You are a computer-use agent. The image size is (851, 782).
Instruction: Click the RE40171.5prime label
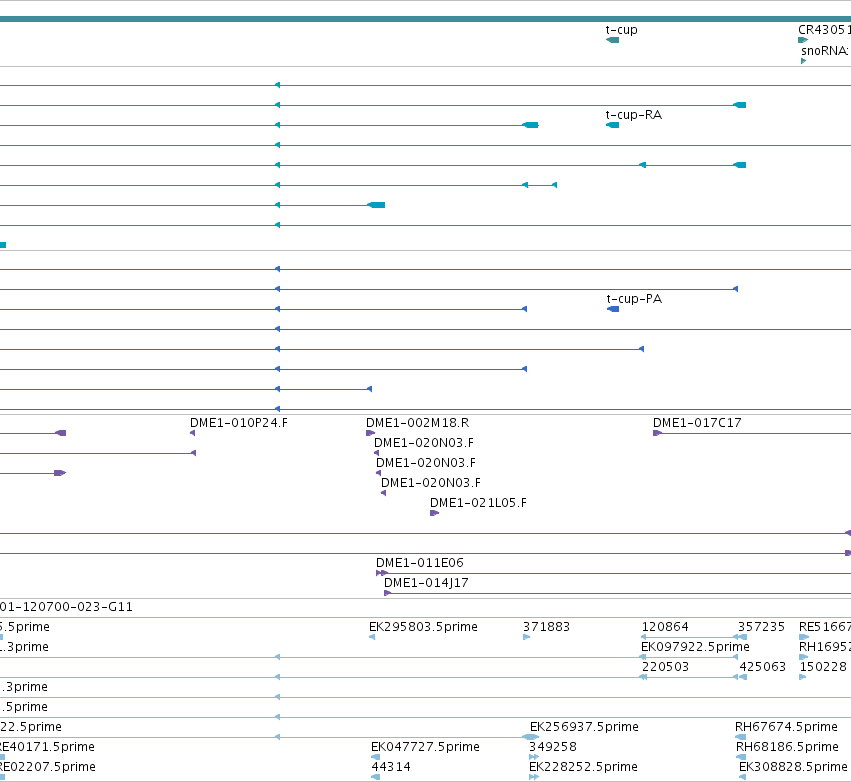[x=47, y=747]
